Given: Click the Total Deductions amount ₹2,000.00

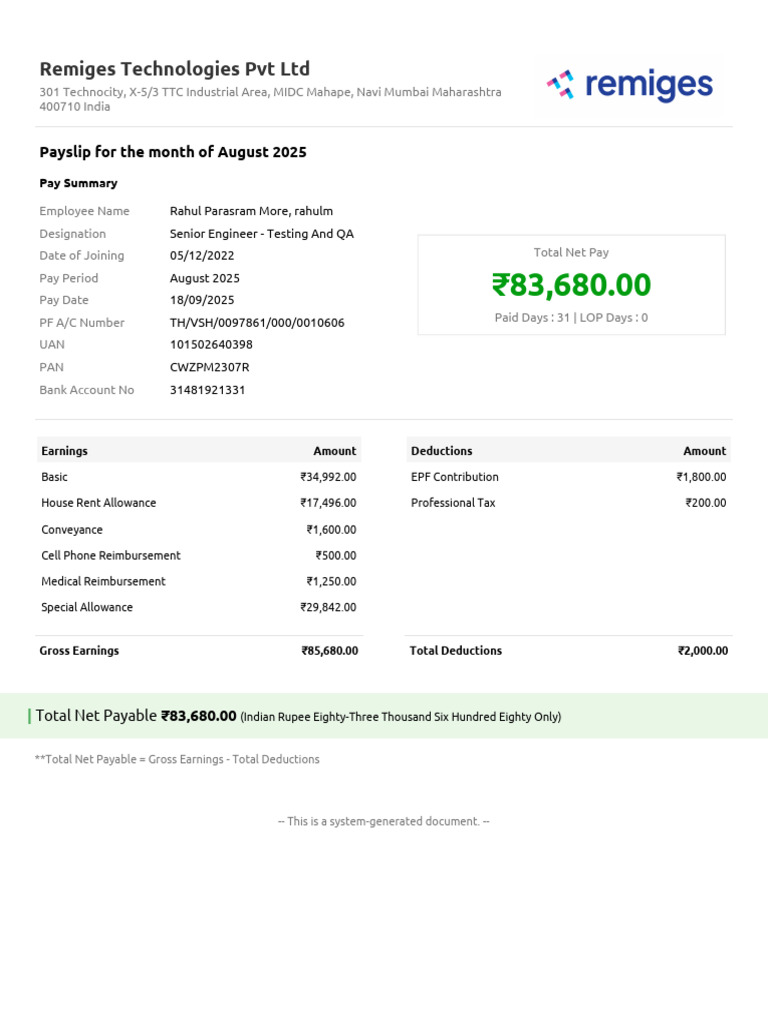Looking at the screenshot, I should click(703, 650).
